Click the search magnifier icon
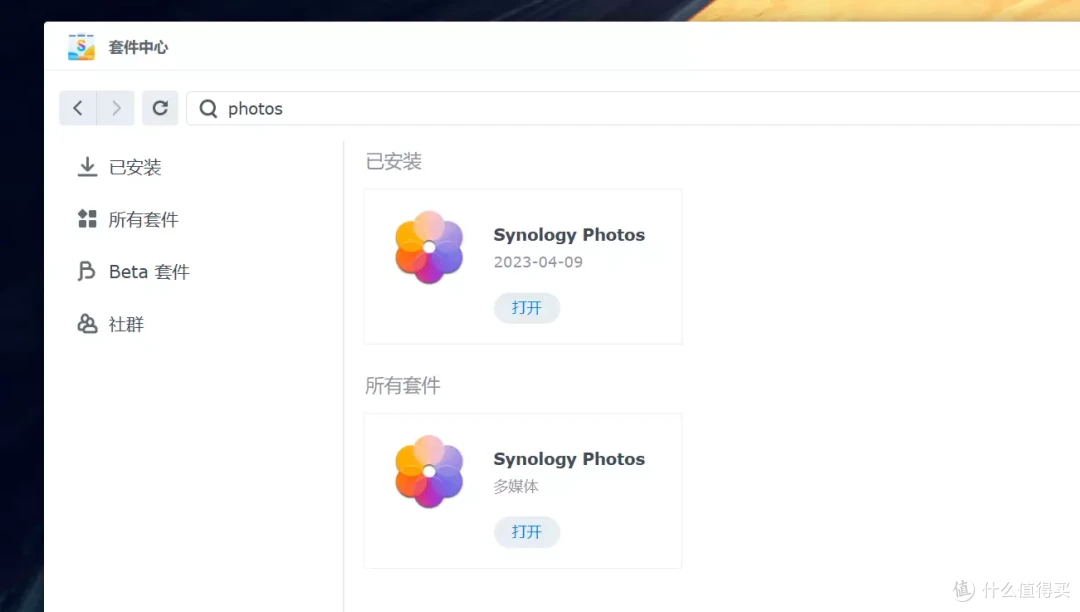The image size is (1080, 612). [x=207, y=108]
